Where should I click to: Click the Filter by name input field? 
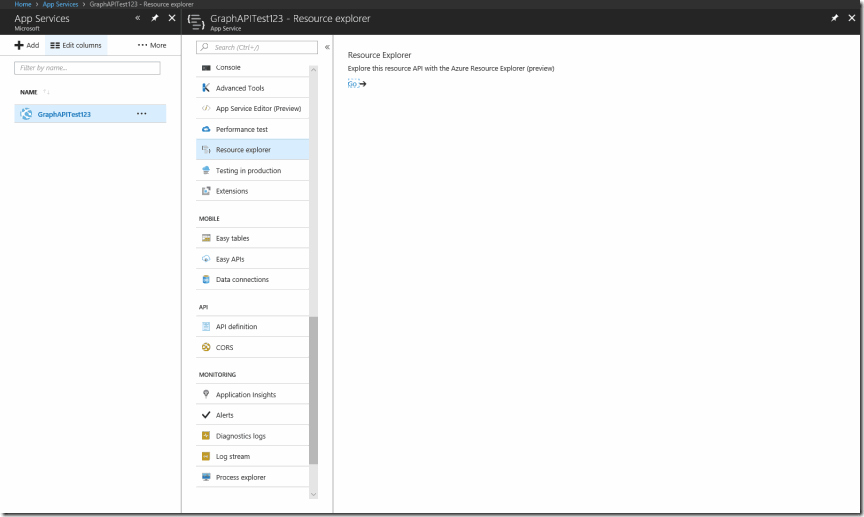(87, 68)
